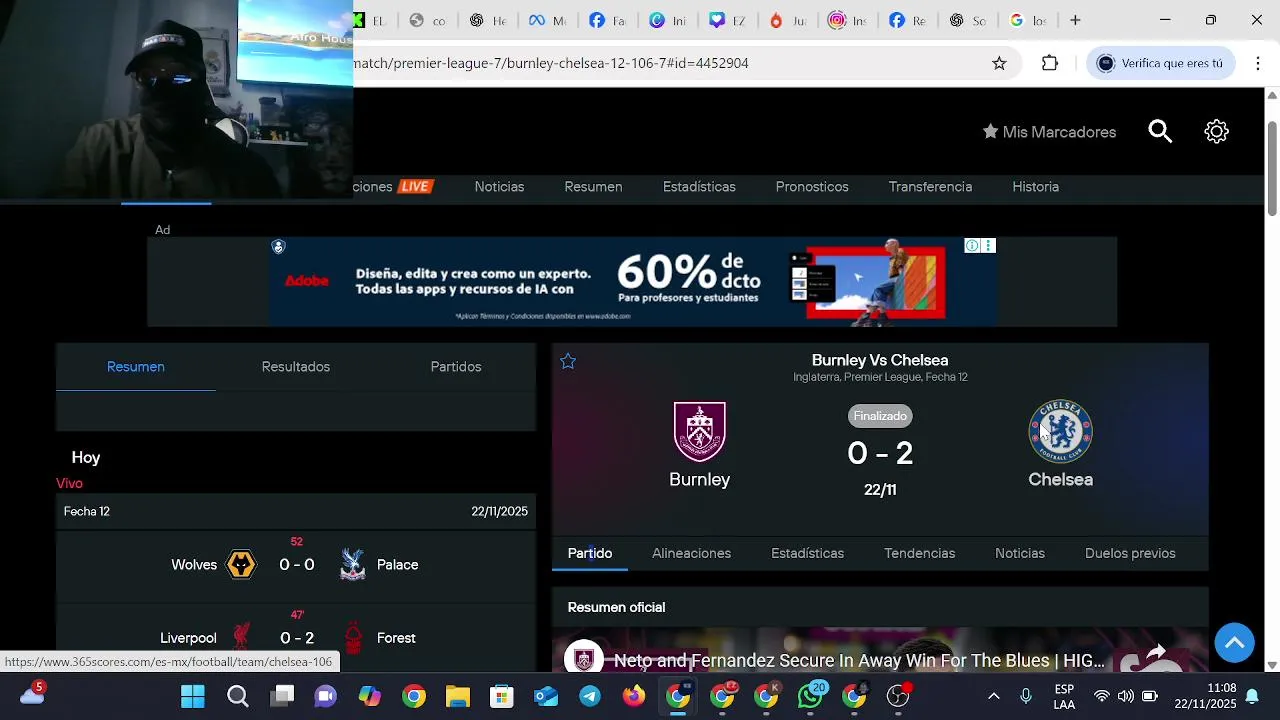Select the Alineaciones tab
Screen dimensions: 1280x720
click(691, 553)
